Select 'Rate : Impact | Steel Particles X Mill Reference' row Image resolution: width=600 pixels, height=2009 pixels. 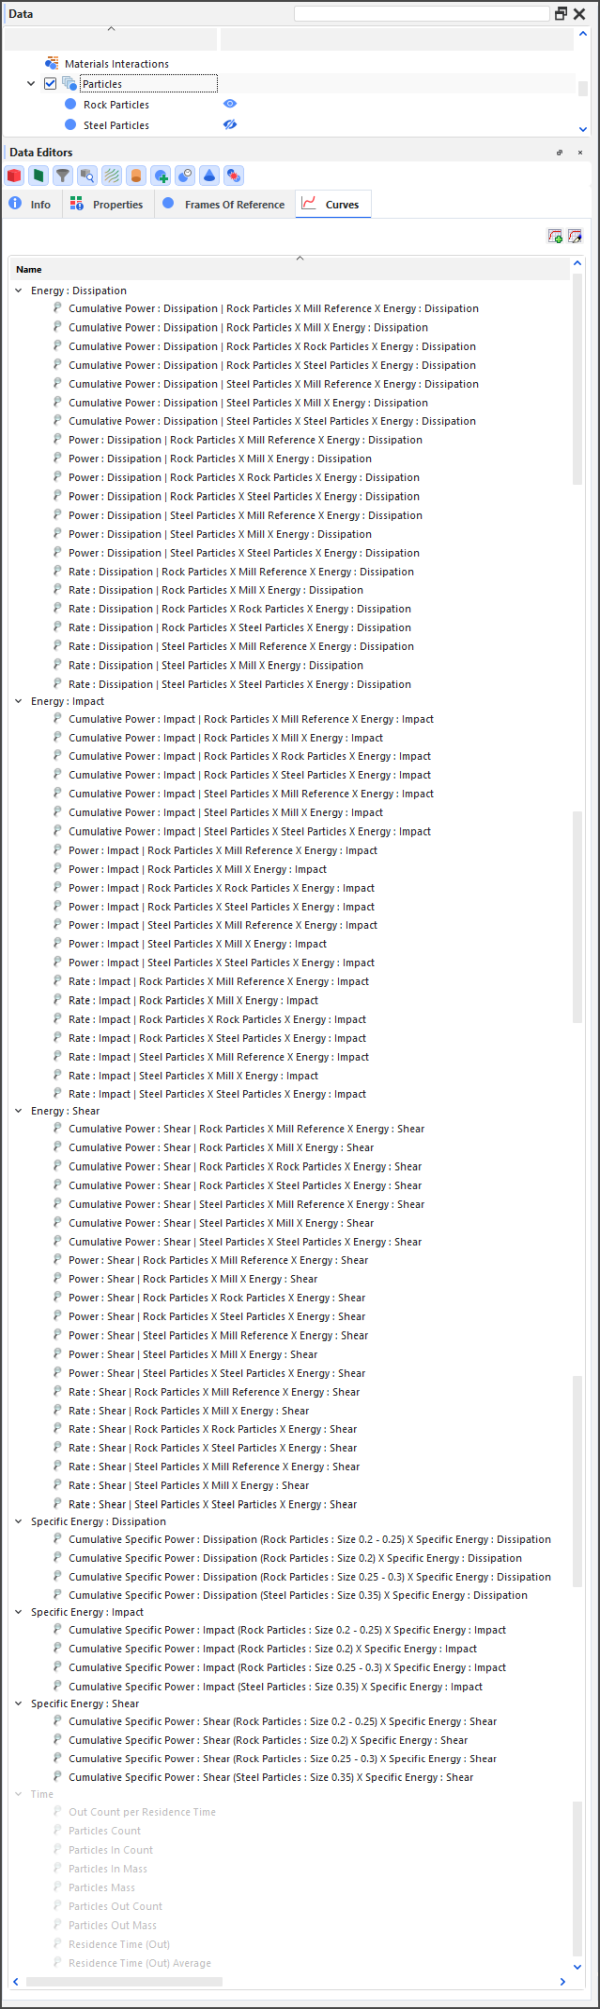(x=219, y=1056)
